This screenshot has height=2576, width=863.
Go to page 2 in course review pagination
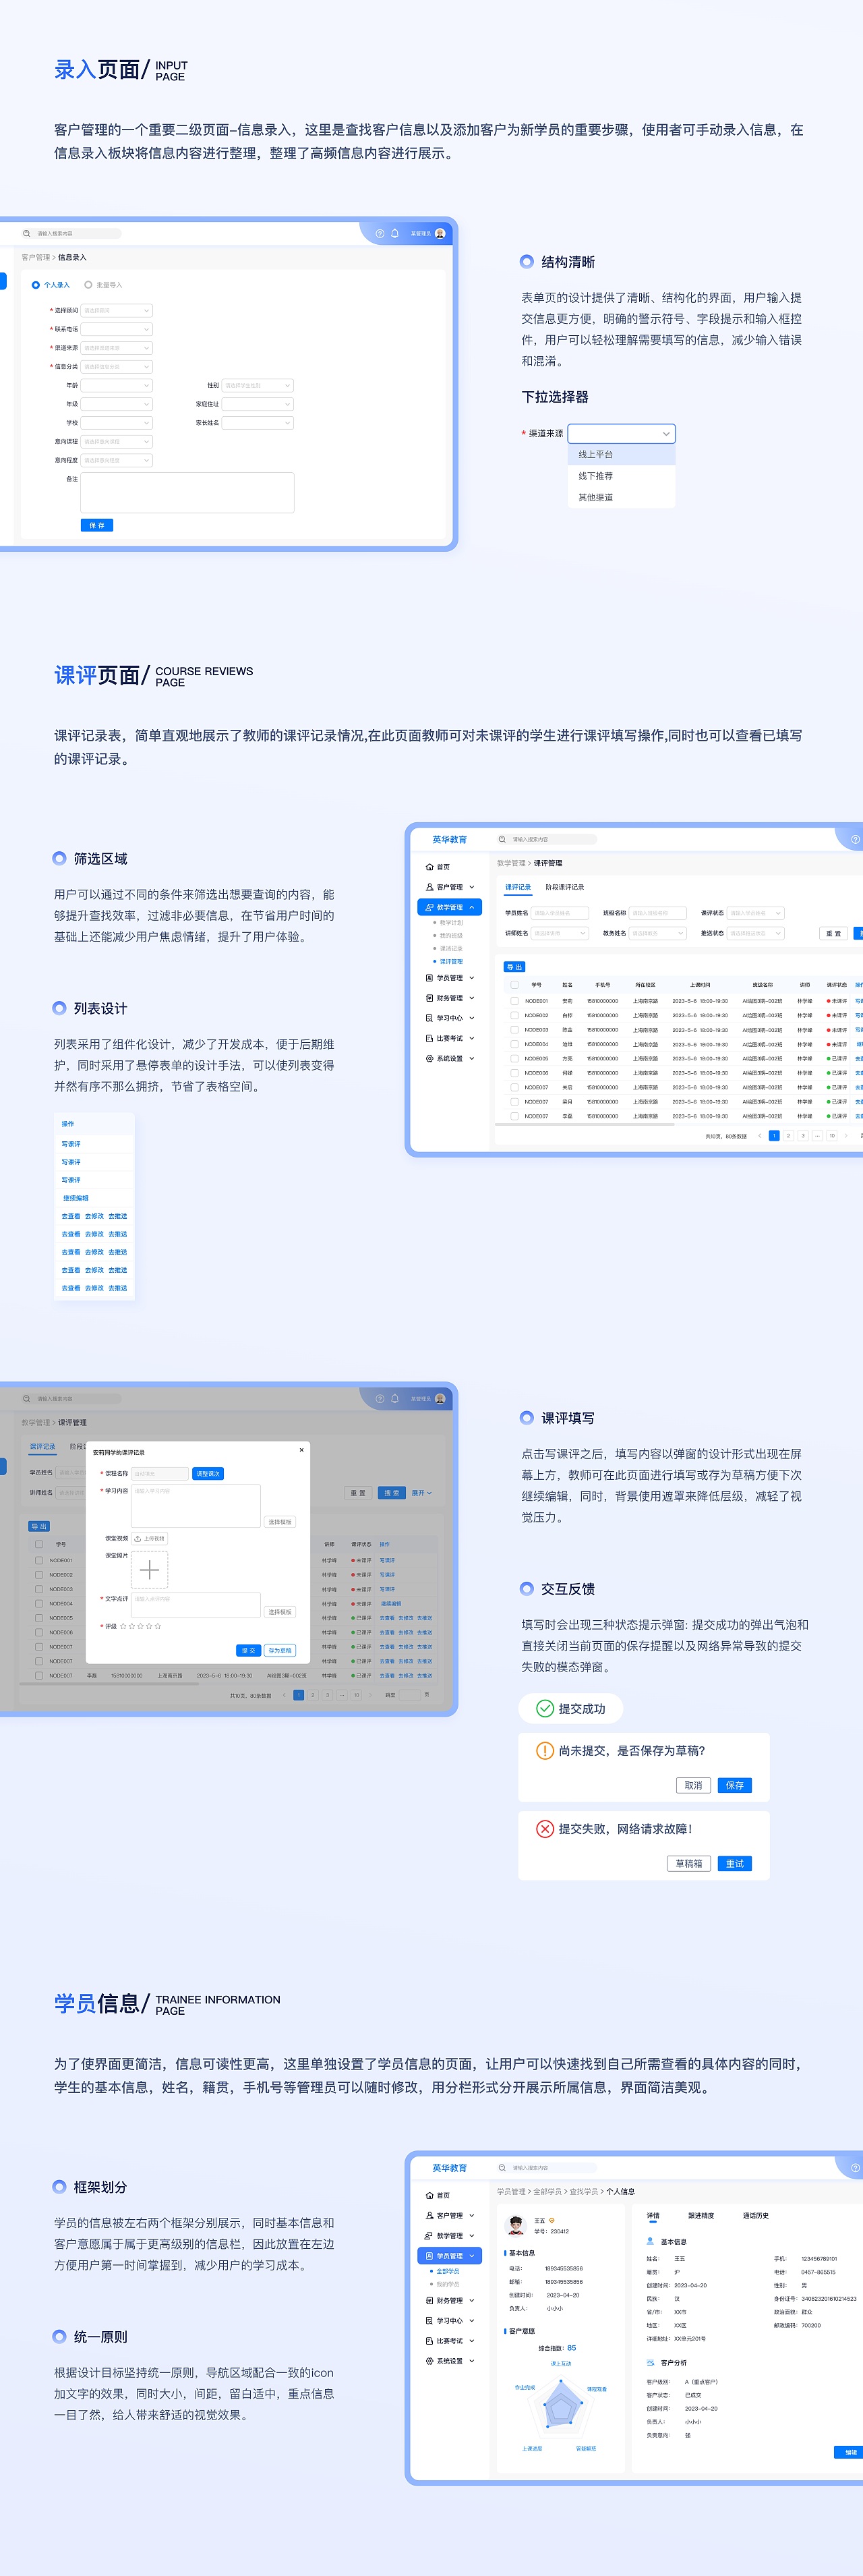[x=788, y=1136]
